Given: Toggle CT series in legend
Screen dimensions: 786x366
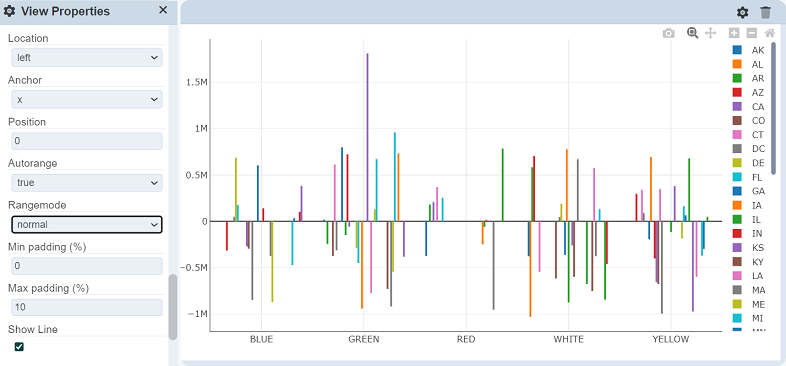Looking at the screenshot, I should click(748, 134).
